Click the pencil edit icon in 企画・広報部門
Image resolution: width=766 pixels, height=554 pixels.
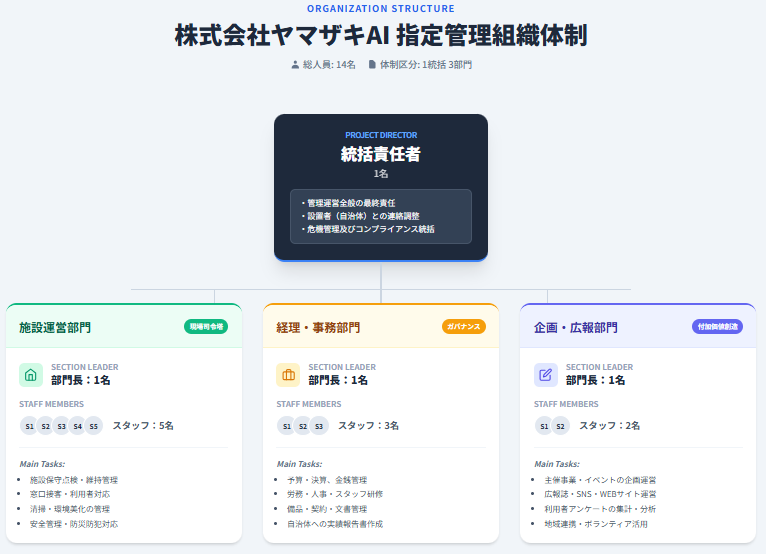tap(545, 375)
